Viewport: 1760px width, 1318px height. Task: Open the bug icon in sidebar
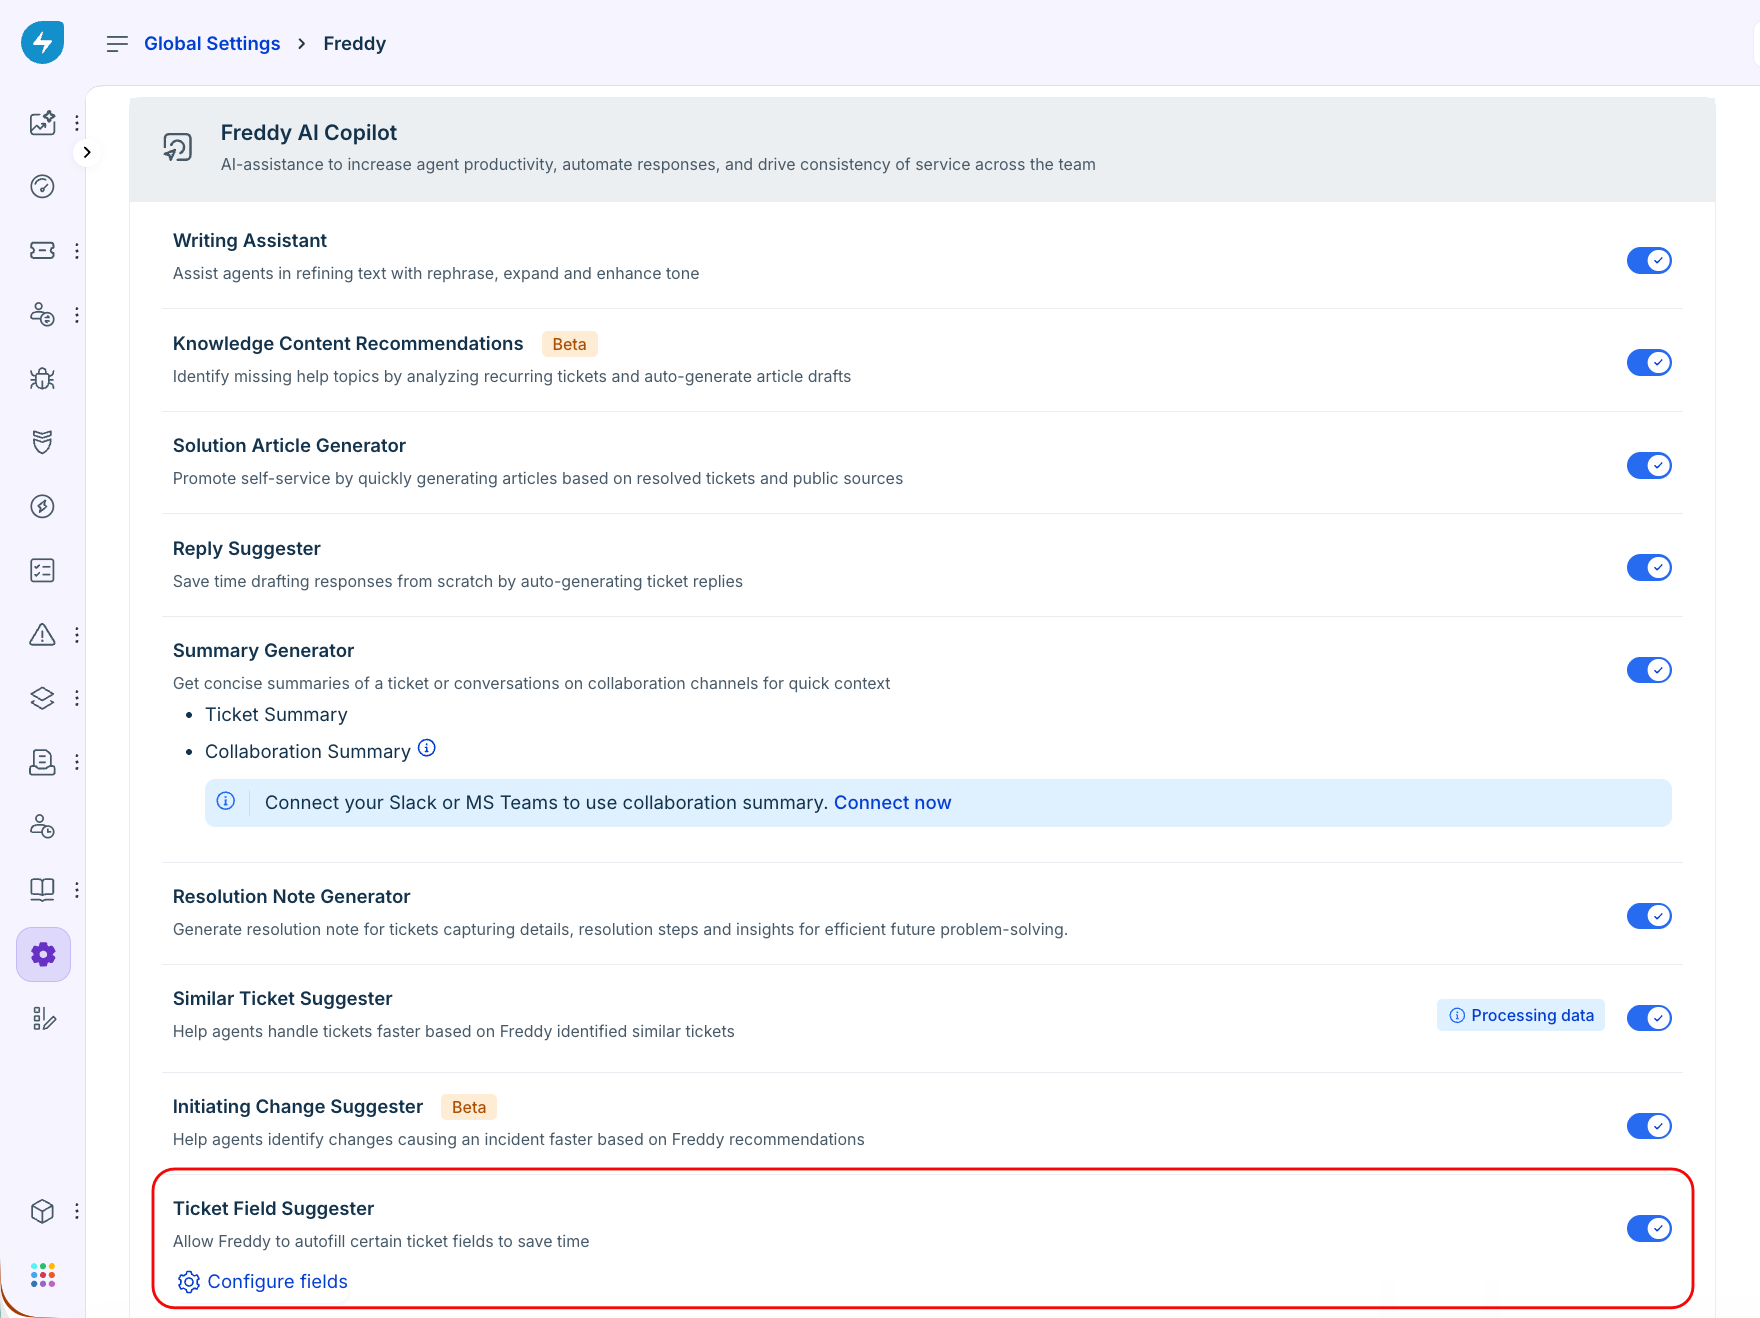point(42,379)
